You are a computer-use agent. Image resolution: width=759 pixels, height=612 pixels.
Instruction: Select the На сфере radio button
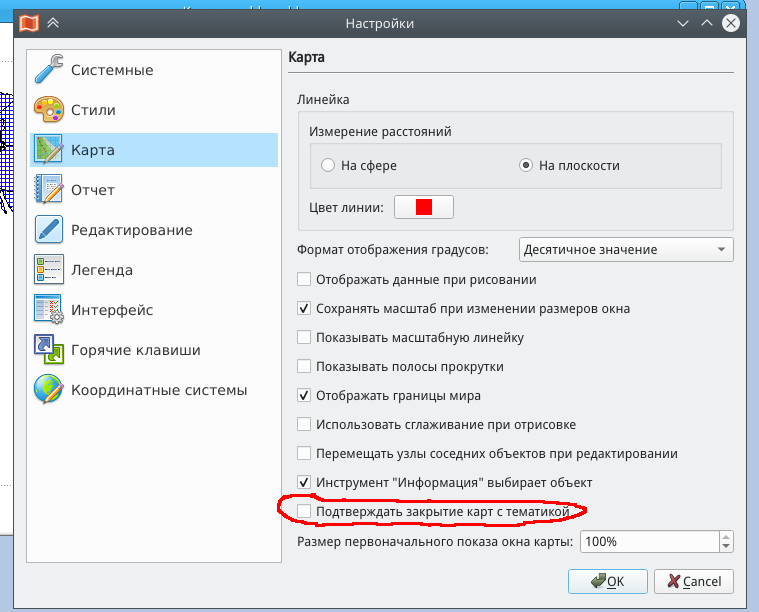click(328, 166)
